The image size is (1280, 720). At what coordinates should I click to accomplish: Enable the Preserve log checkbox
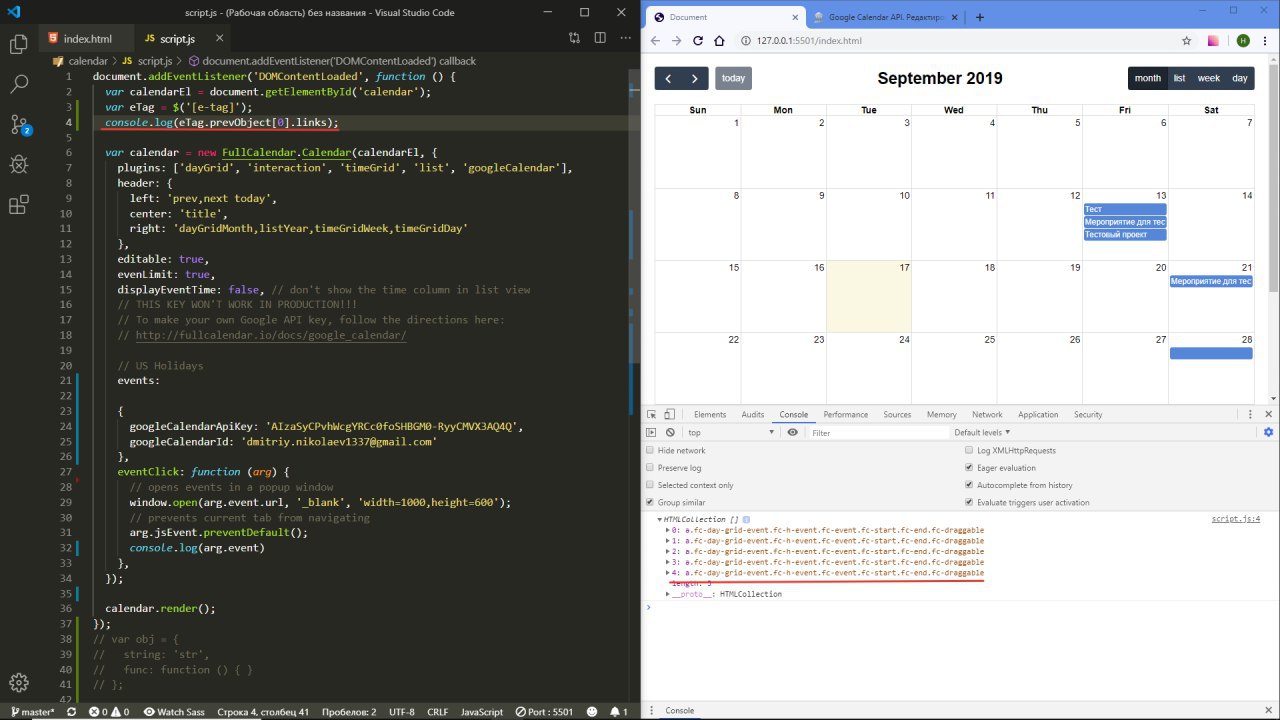coord(650,467)
